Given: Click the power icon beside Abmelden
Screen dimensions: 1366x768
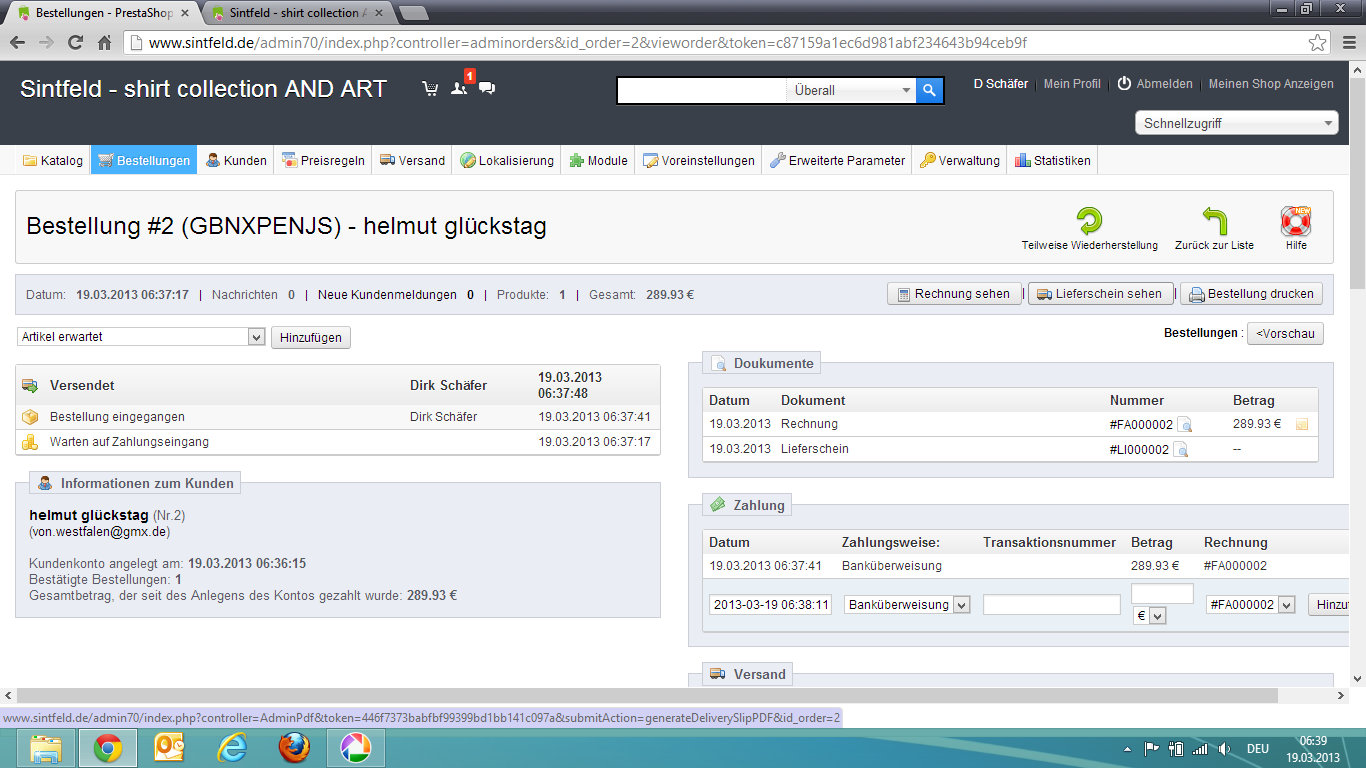Looking at the screenshot, I should tap(1124, 84).
